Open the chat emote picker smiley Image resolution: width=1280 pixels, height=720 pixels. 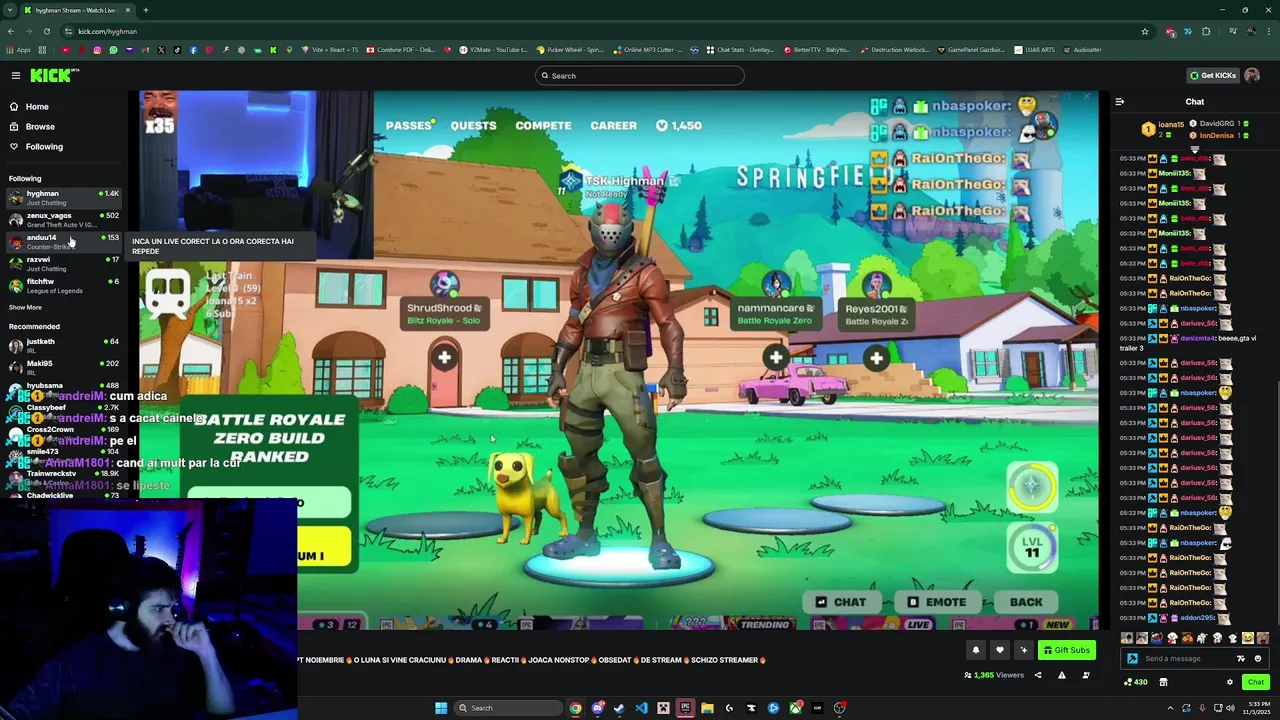(1258, 659)
